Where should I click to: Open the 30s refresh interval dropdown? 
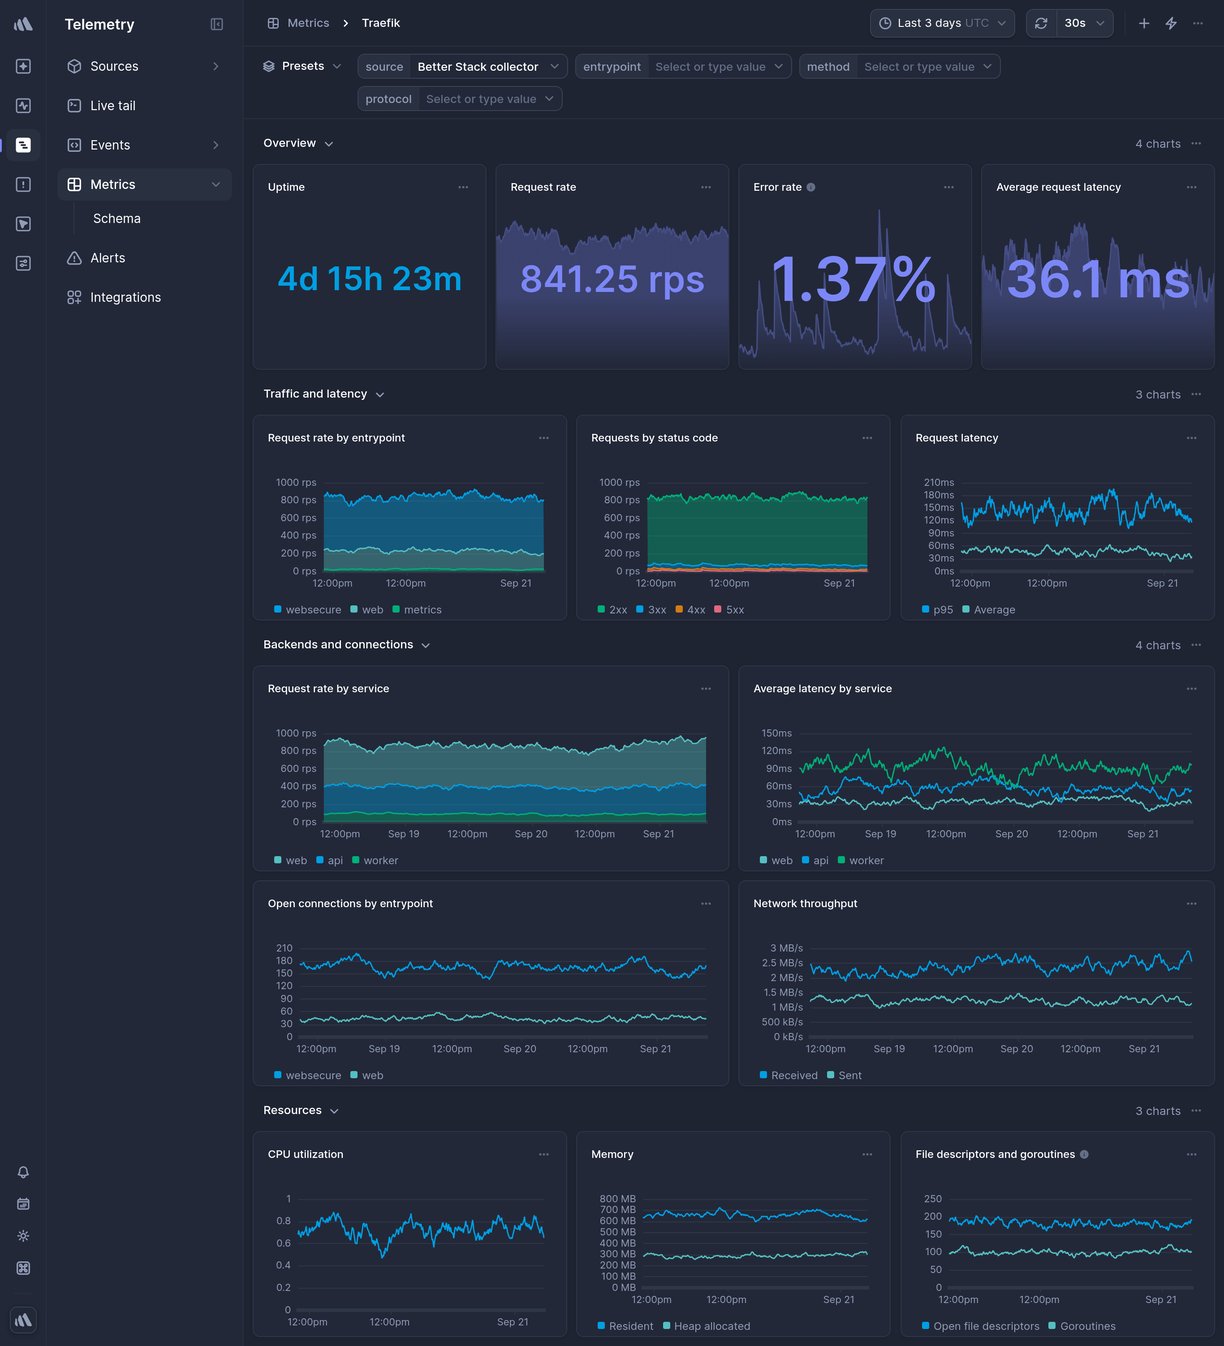(x=1085, y=23)
